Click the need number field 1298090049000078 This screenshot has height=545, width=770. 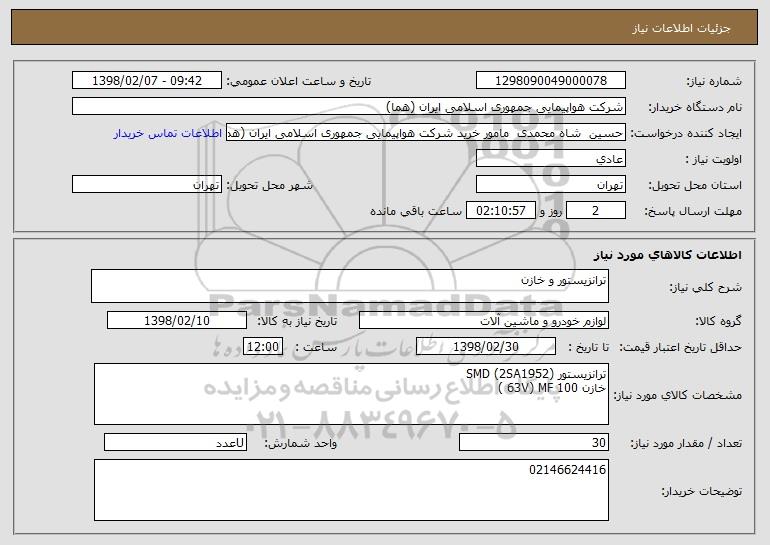coord(550,81)
